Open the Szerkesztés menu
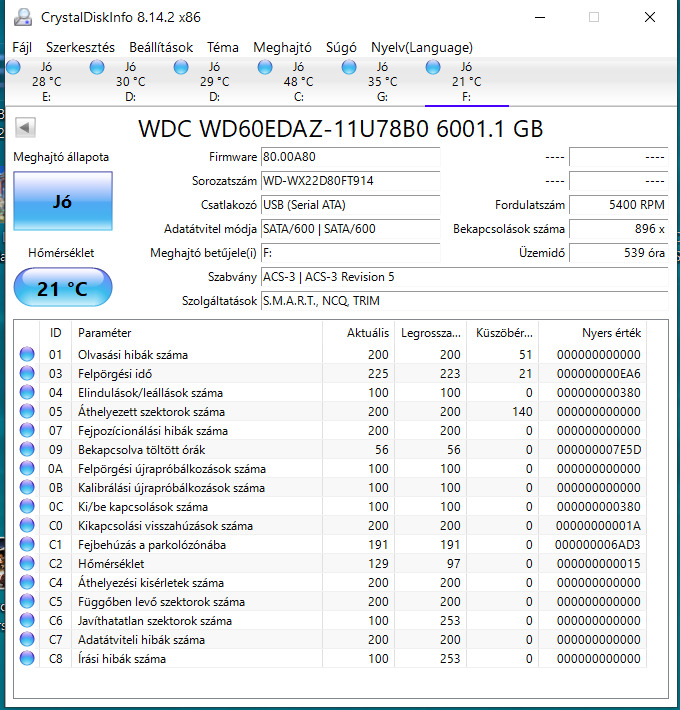The image size is (680, 710). [80, 48]
